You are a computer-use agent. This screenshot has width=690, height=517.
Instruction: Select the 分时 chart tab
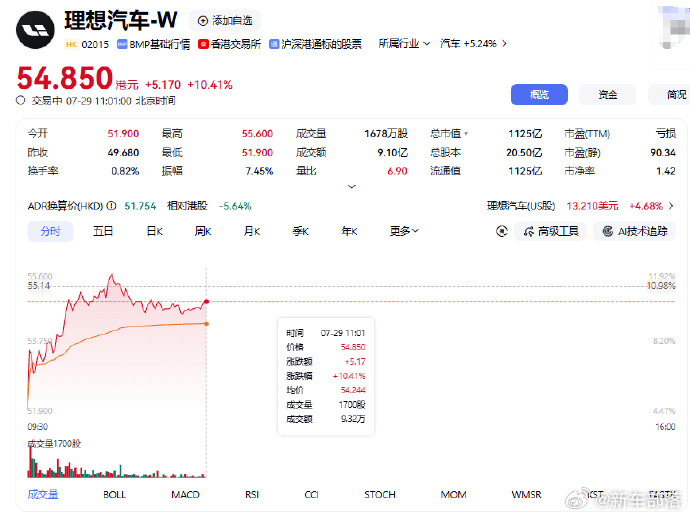coord(50,231)
